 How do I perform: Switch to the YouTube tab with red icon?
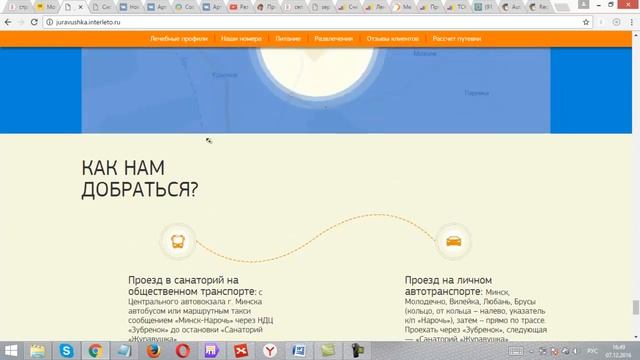[239, 7]
